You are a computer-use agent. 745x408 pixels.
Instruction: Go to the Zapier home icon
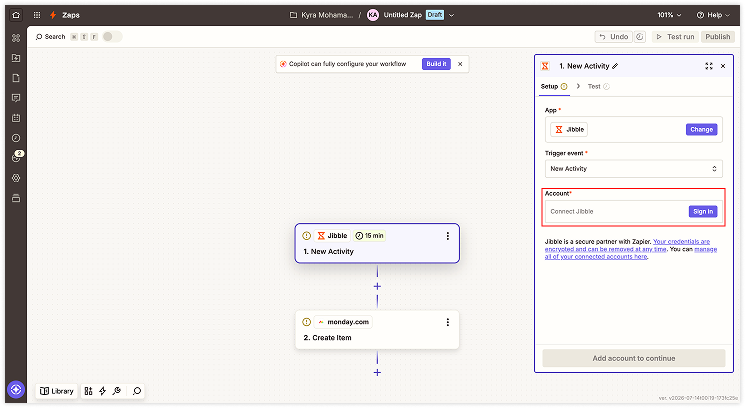pyautogui.click(x=16, y=15)
